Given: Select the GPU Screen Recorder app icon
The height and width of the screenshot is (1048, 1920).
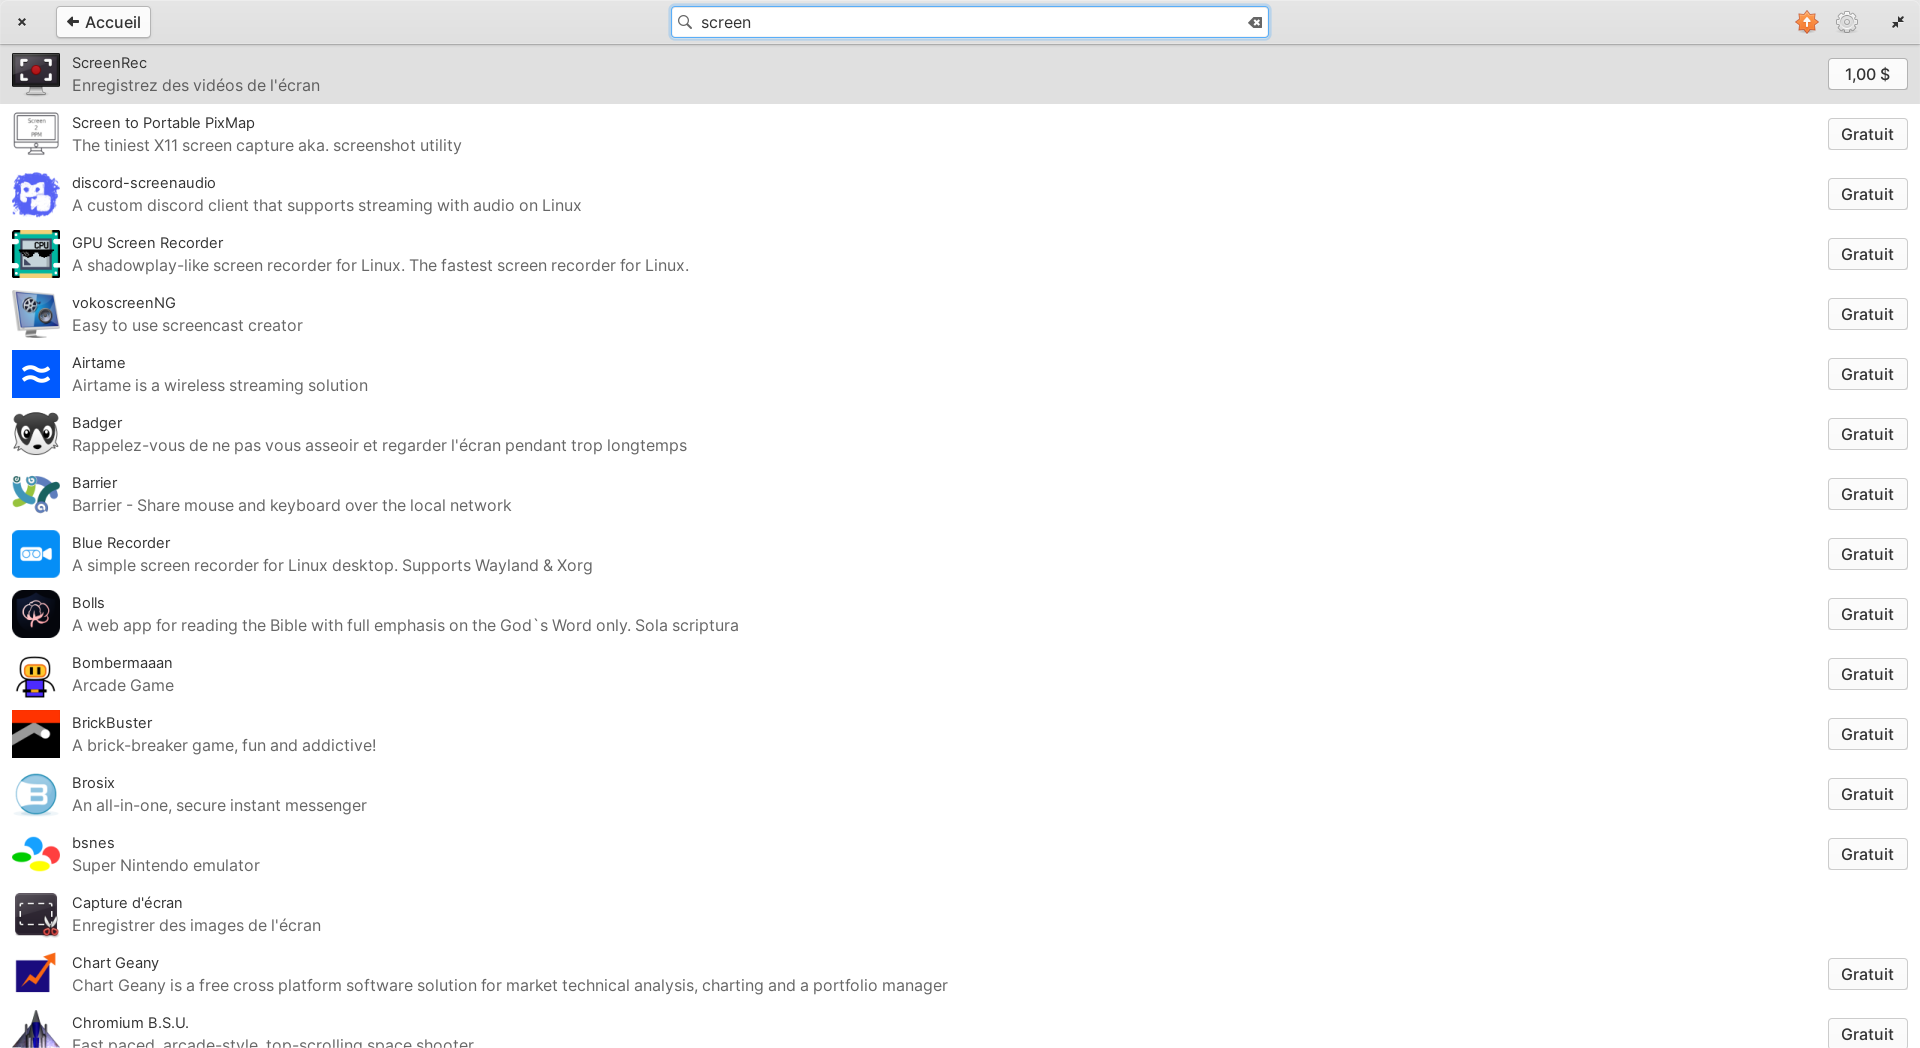Looking at the screenshot, I should pyautogui.click(x=35, y=254).
